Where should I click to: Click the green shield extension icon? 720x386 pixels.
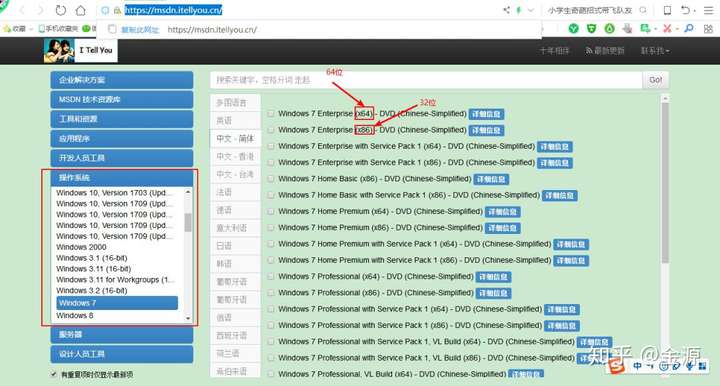[x=591, y=28]
